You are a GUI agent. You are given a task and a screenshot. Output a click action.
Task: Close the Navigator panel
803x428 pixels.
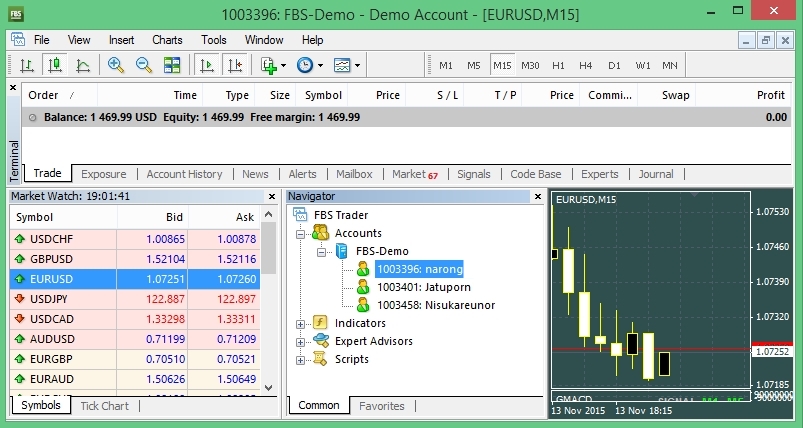pos(538,196)
